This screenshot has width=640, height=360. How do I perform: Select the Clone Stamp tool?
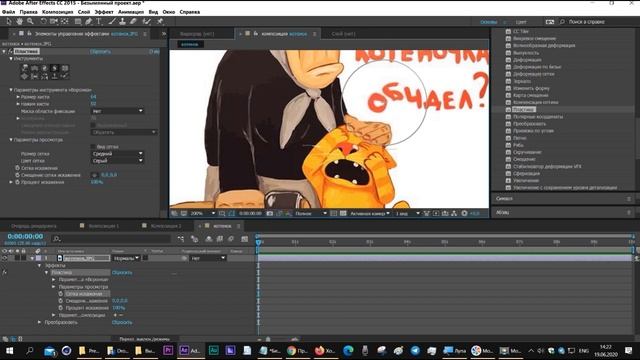click(x=122, y=21)
